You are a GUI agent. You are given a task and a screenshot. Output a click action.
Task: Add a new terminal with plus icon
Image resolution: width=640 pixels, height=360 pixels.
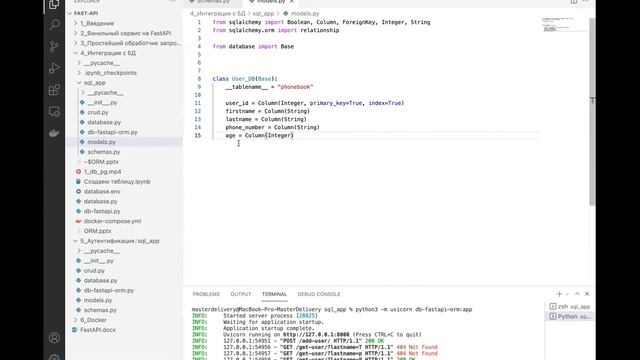pyautogui.click(x=559, y=294)
